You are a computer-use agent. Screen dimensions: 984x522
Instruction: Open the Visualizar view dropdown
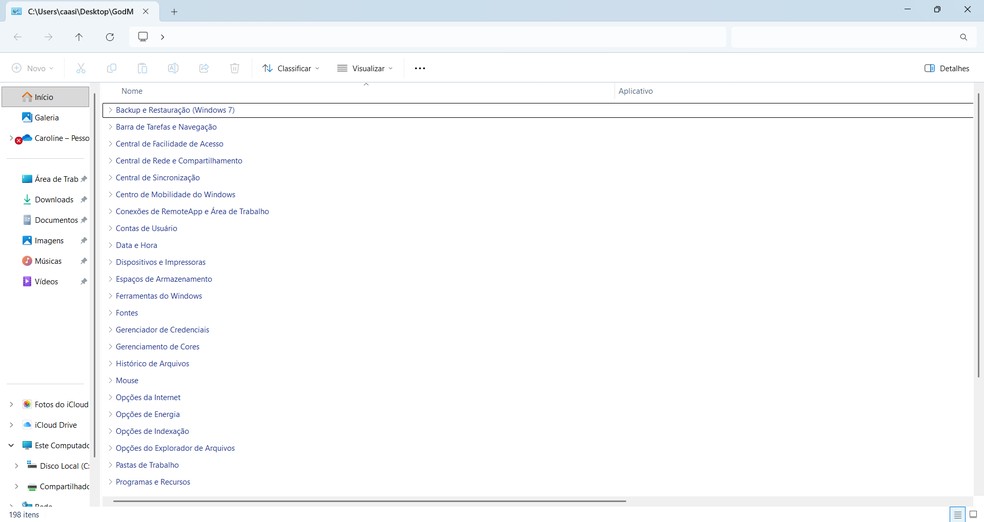point(365,68)
